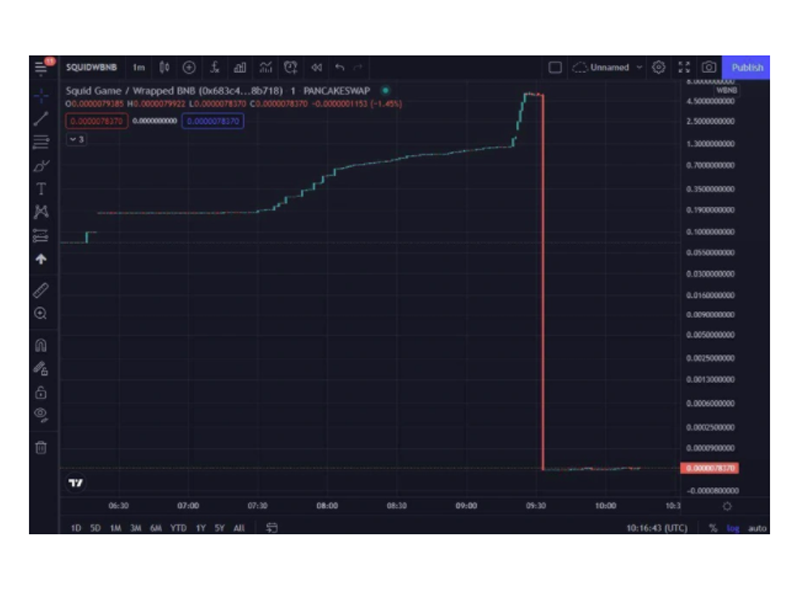
Task: Toggle log scale
Action: (733, 528)
